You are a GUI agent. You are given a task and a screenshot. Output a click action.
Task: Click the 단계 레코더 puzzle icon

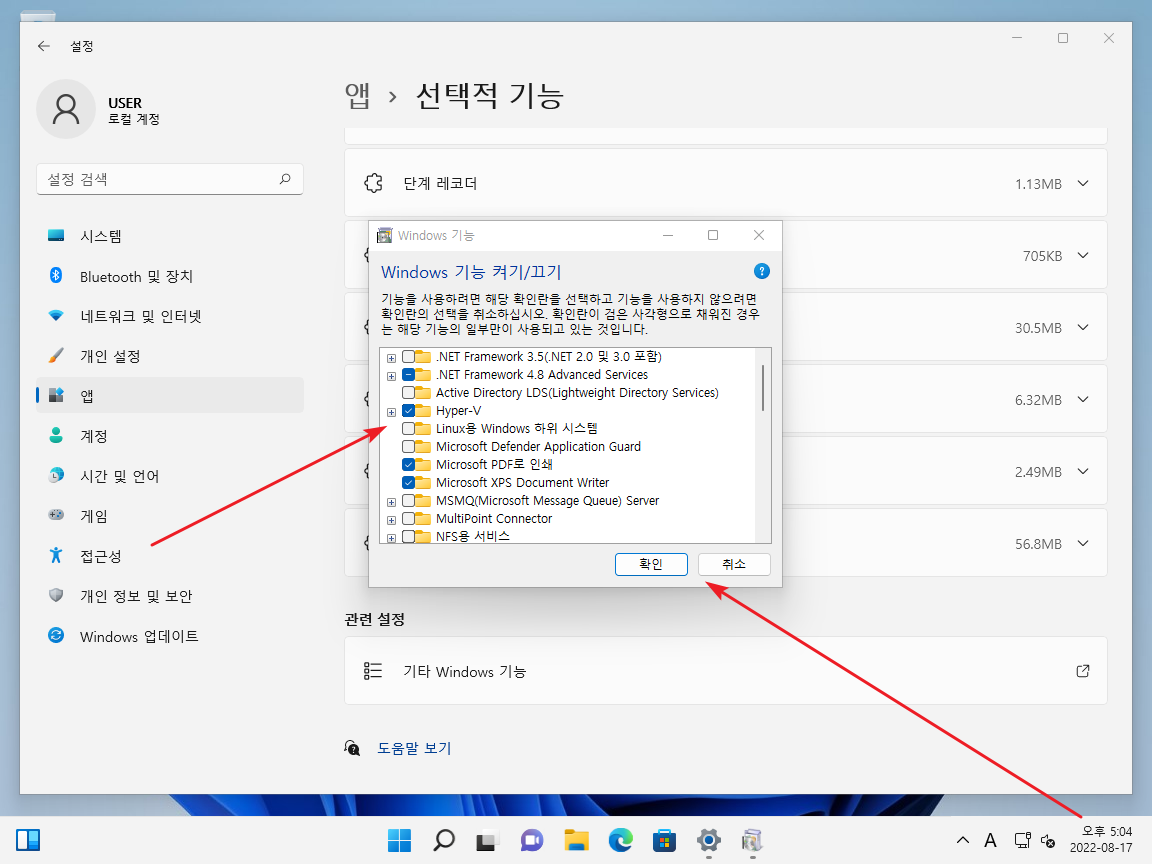373,183
